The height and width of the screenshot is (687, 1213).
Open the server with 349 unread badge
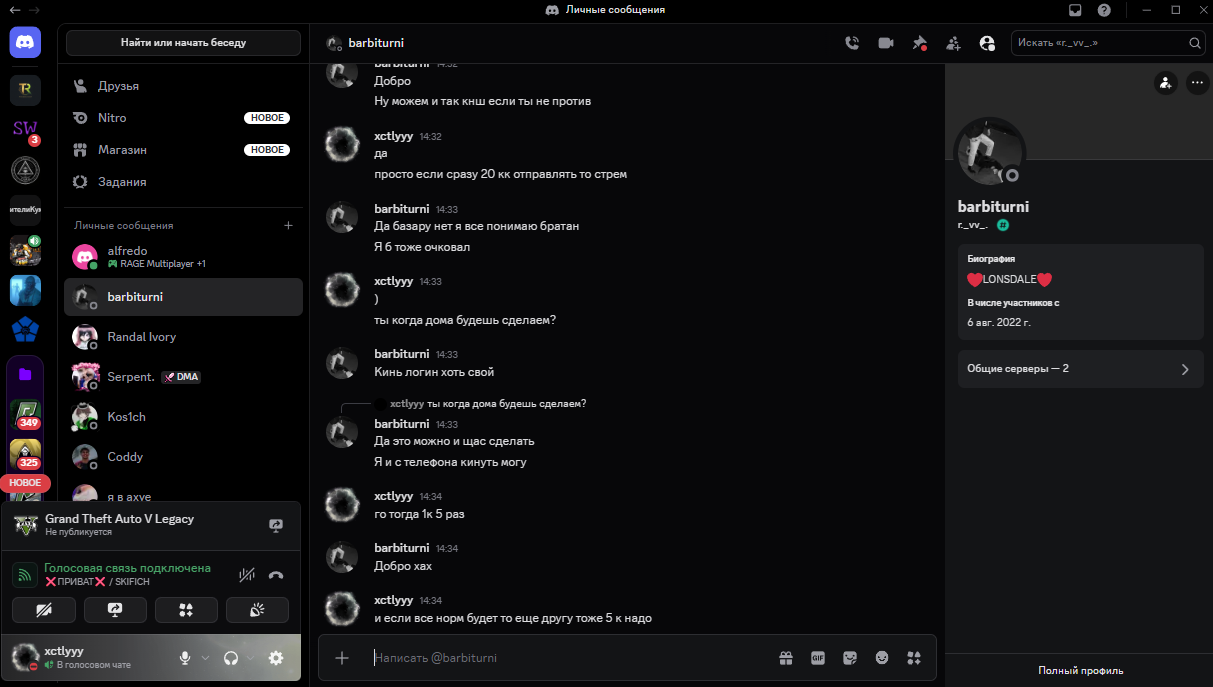[x=25, y=414]
